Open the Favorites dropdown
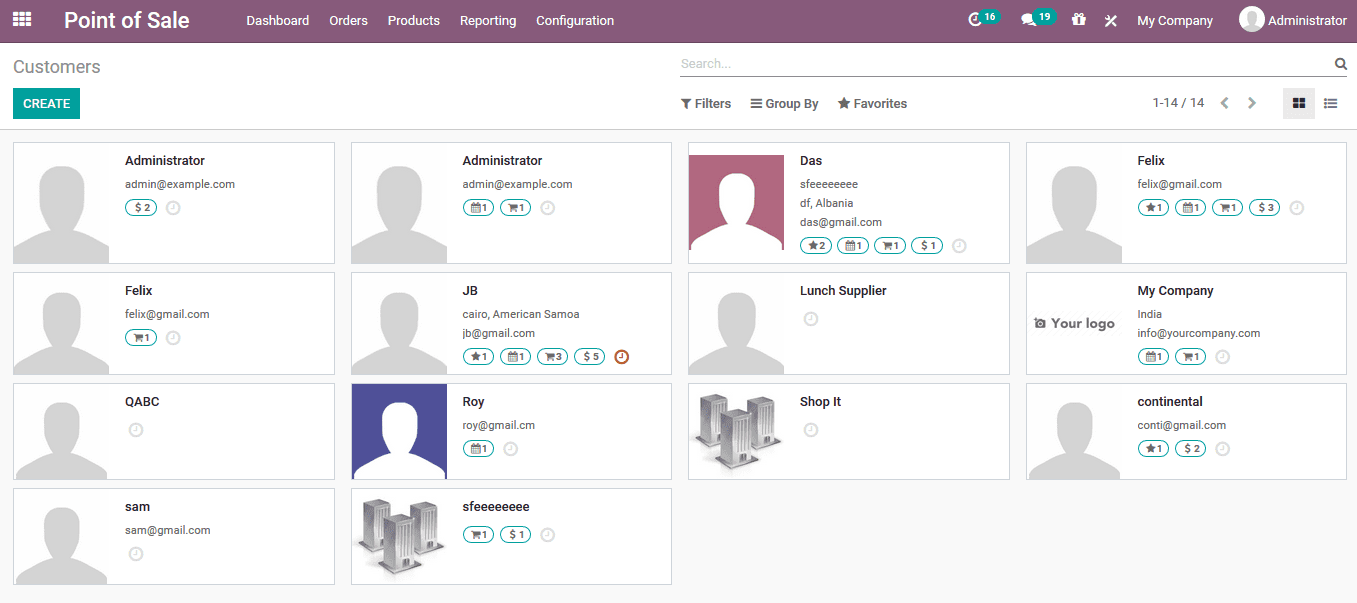This screenshot has height=603, width=1357. (871, 102)
